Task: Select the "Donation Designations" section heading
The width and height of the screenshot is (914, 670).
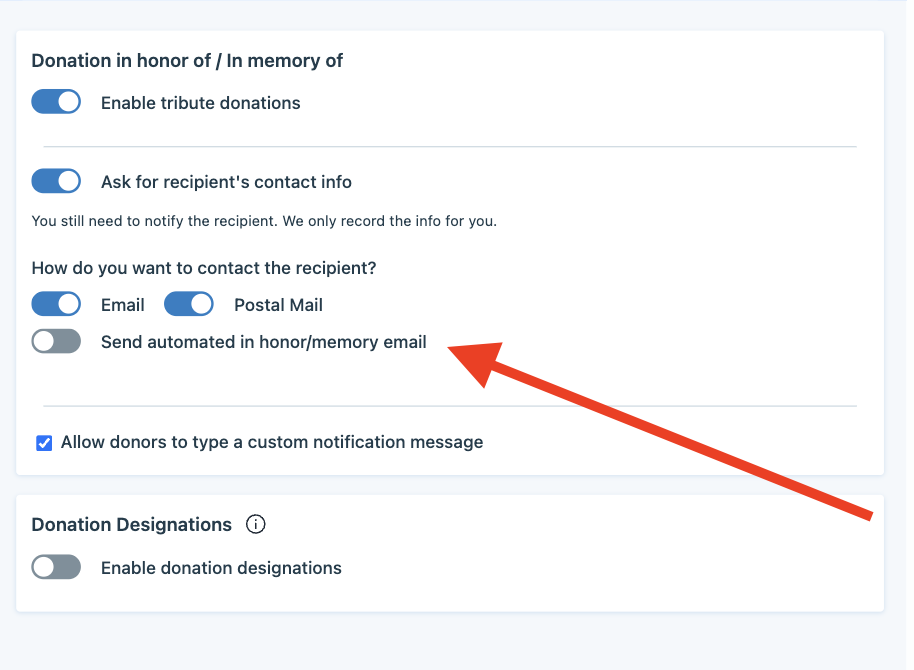Action: coord(131,525)
